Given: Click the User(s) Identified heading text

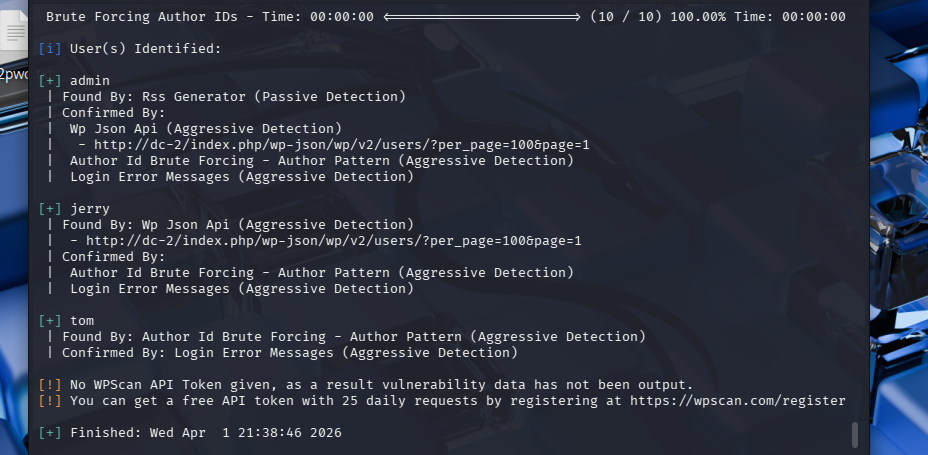Looking at the screenshot, I should tap(146, 48).
